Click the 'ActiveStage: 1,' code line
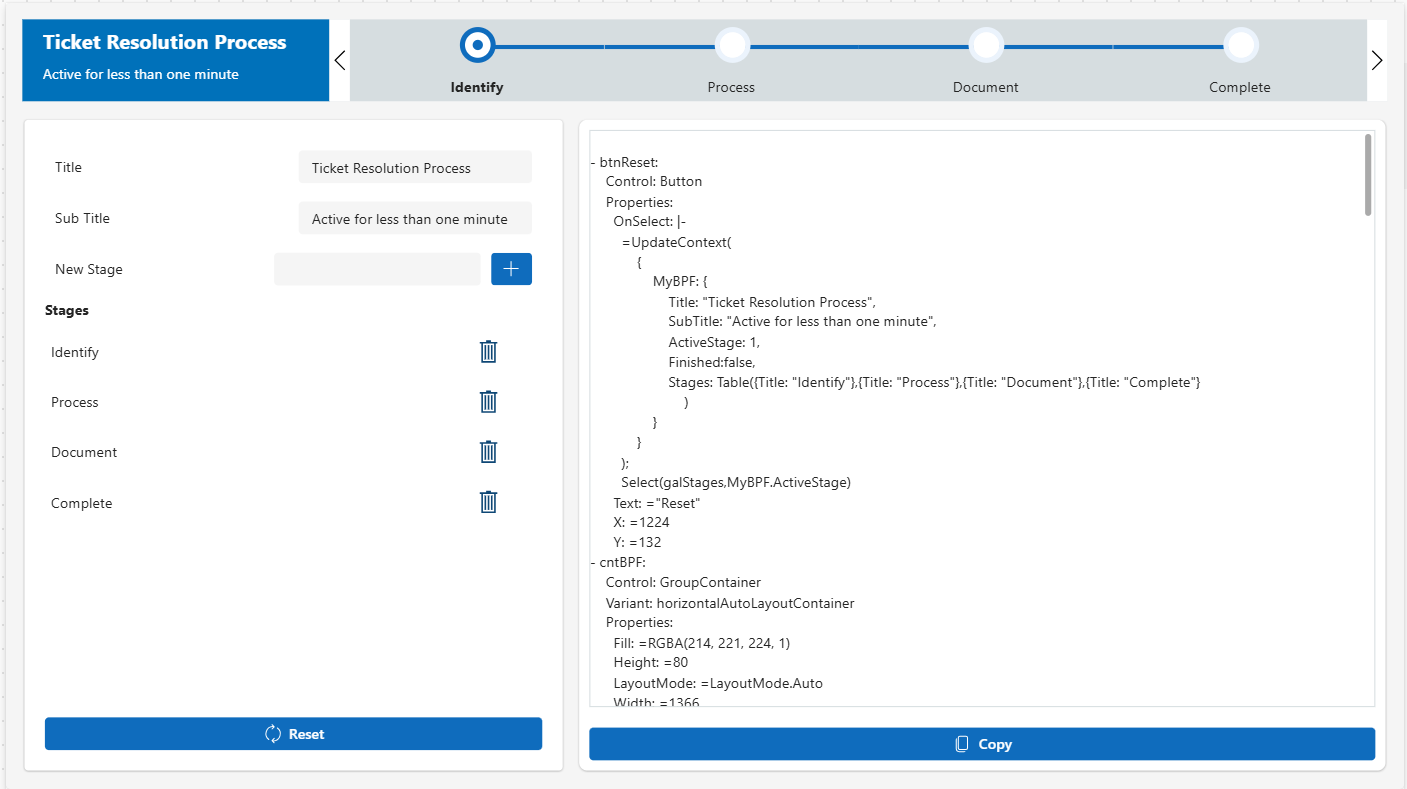 714,342
